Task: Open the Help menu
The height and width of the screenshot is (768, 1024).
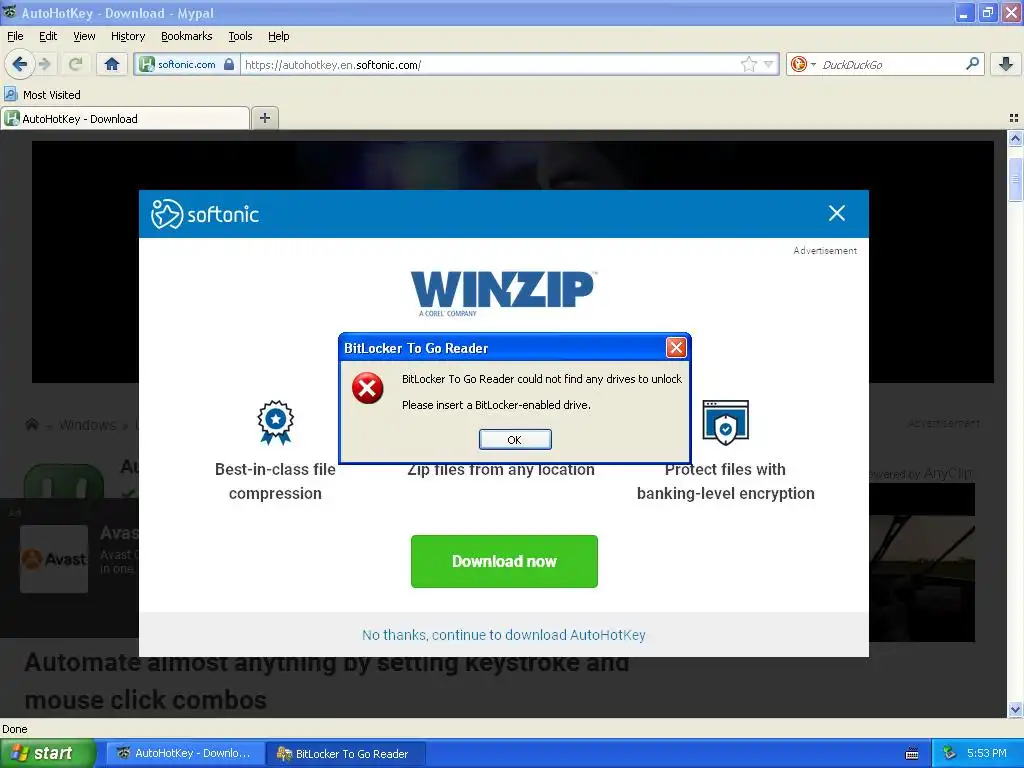Action: 279,36
